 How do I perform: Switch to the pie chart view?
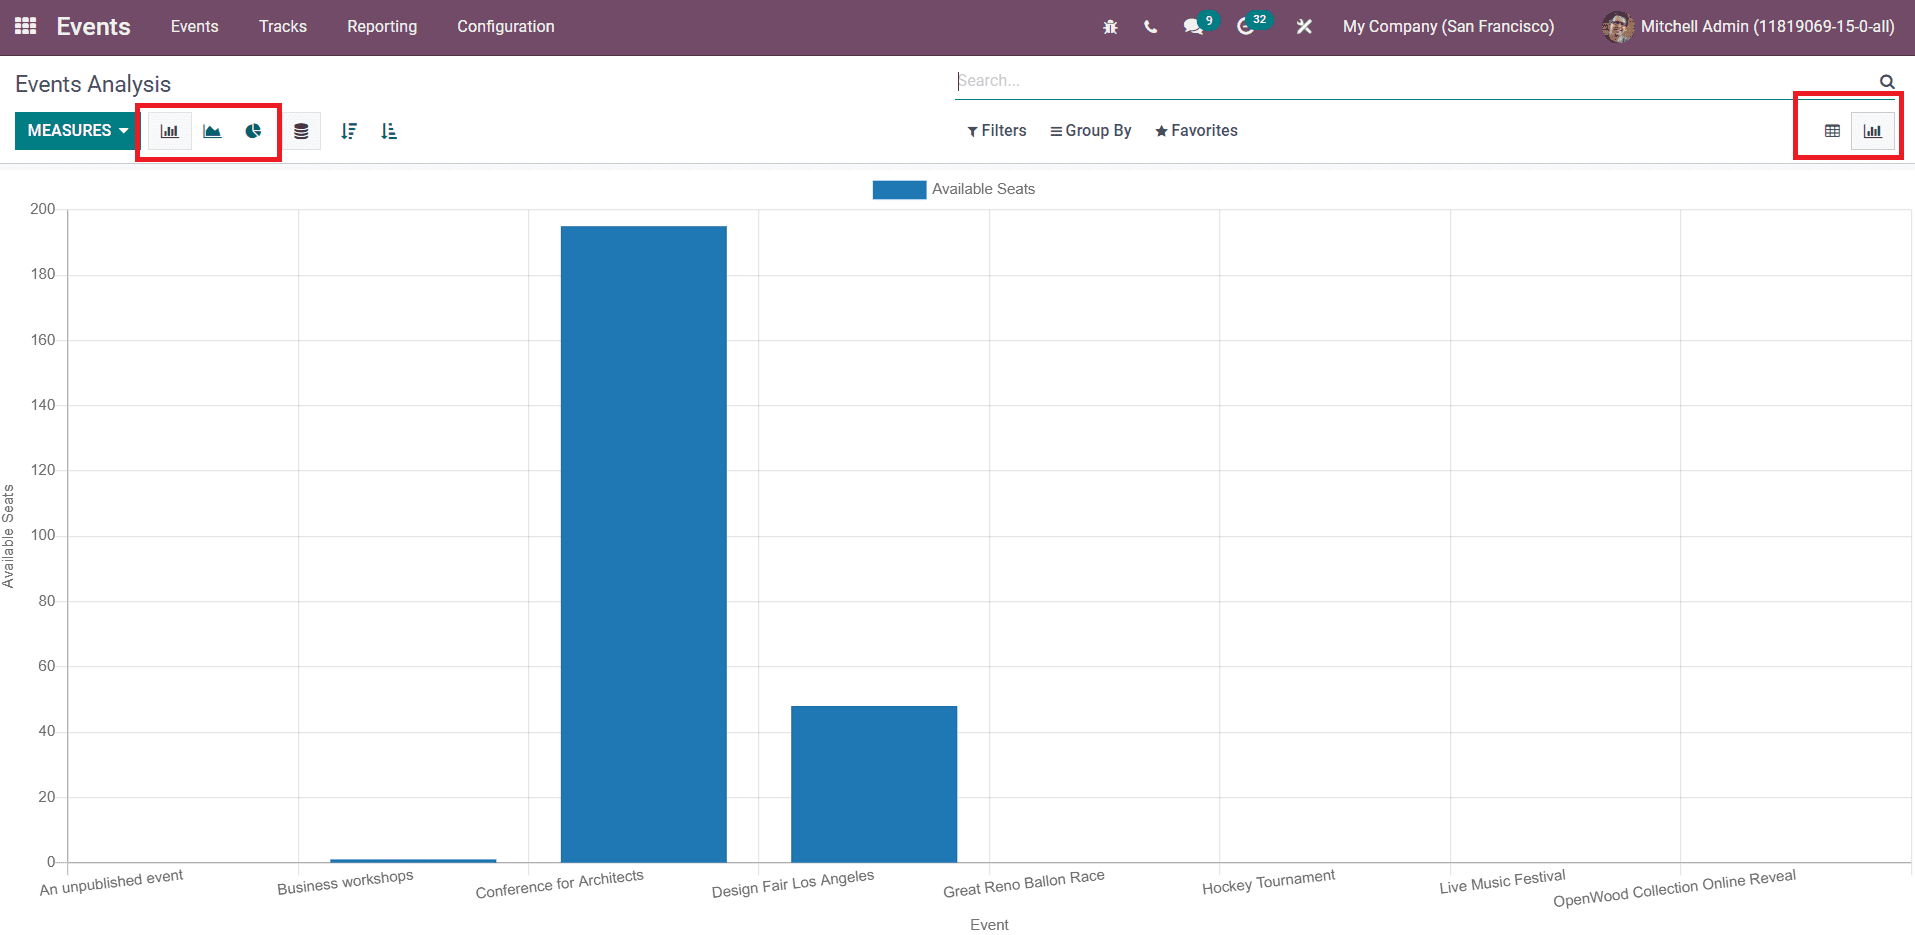pyautogui.click(x=253, y=130)
